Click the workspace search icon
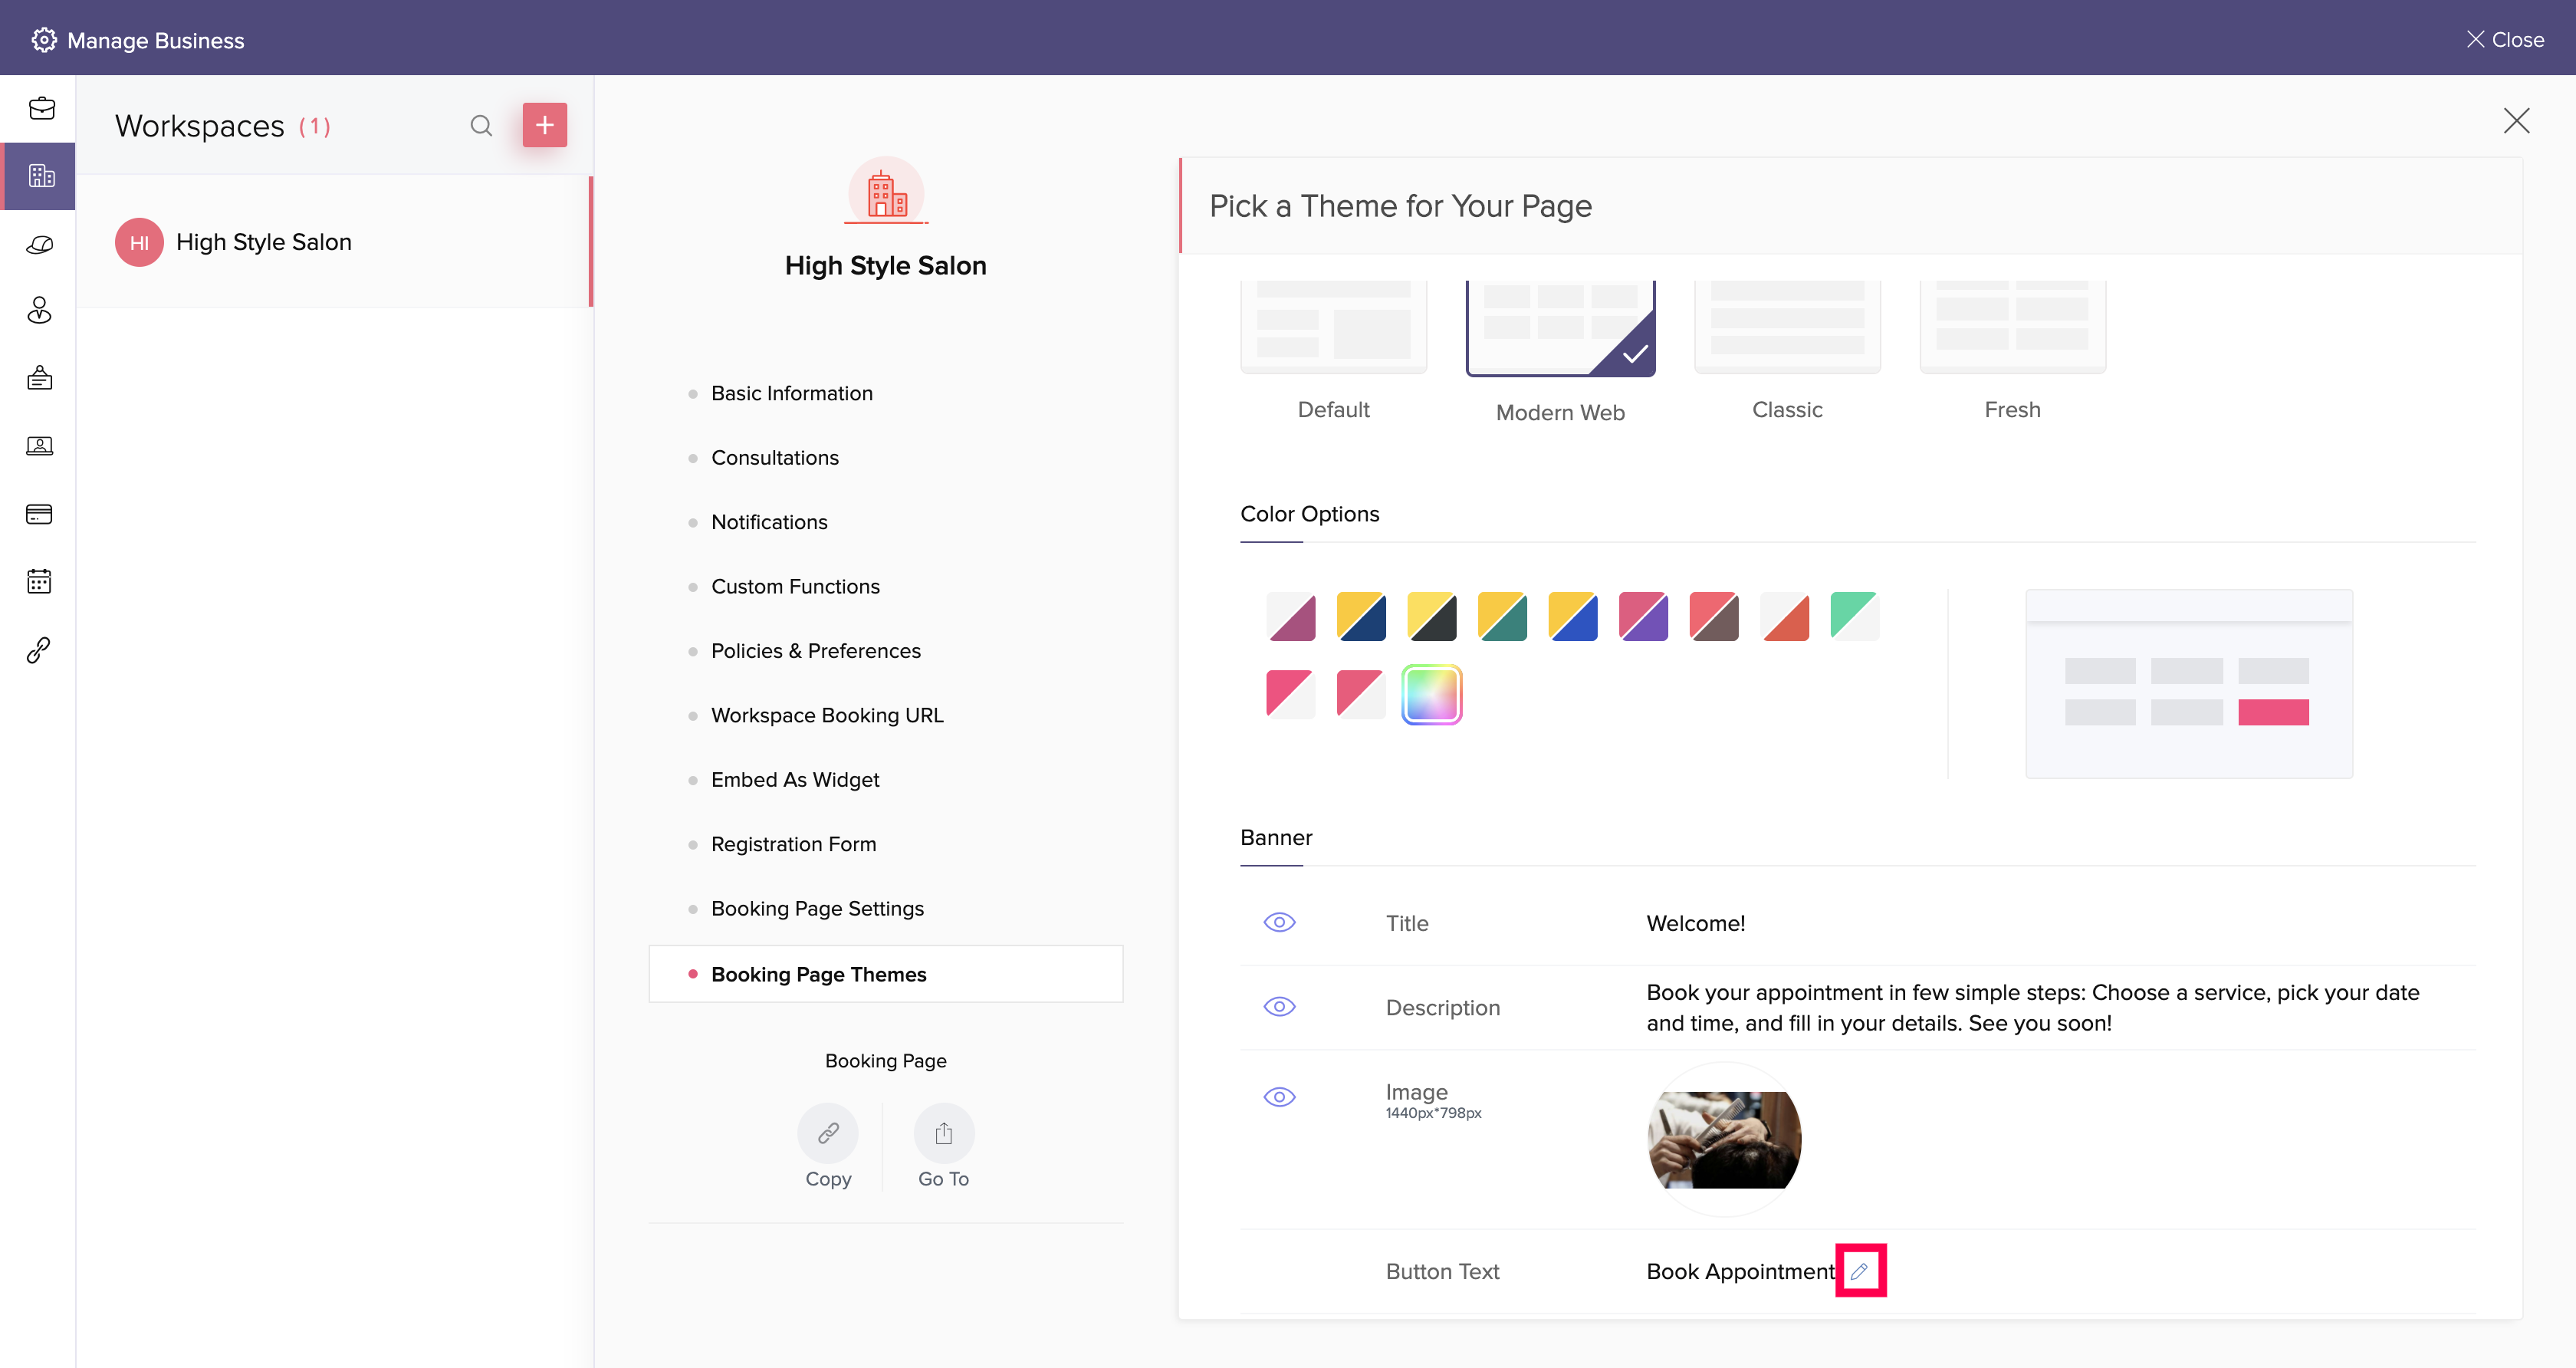2576x1368 pixels. click(481, 125)
